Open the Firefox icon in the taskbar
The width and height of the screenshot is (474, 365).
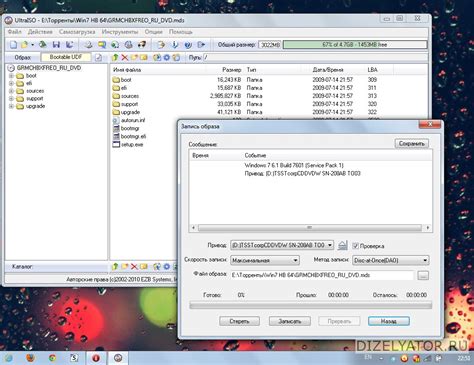click(30, 358)
